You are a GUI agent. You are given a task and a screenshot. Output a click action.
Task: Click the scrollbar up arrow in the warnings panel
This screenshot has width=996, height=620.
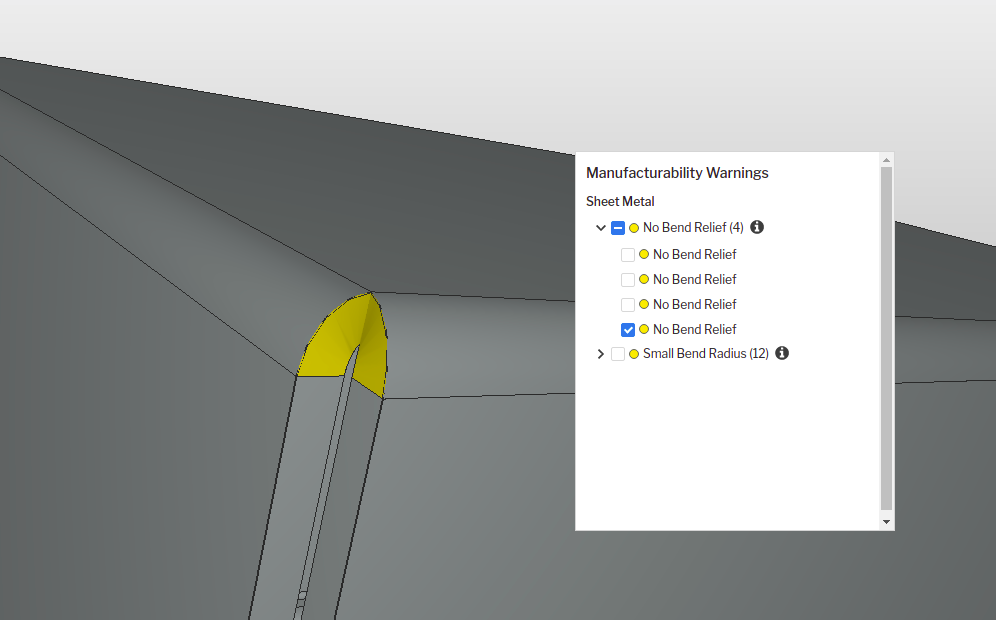click(886, 159)
